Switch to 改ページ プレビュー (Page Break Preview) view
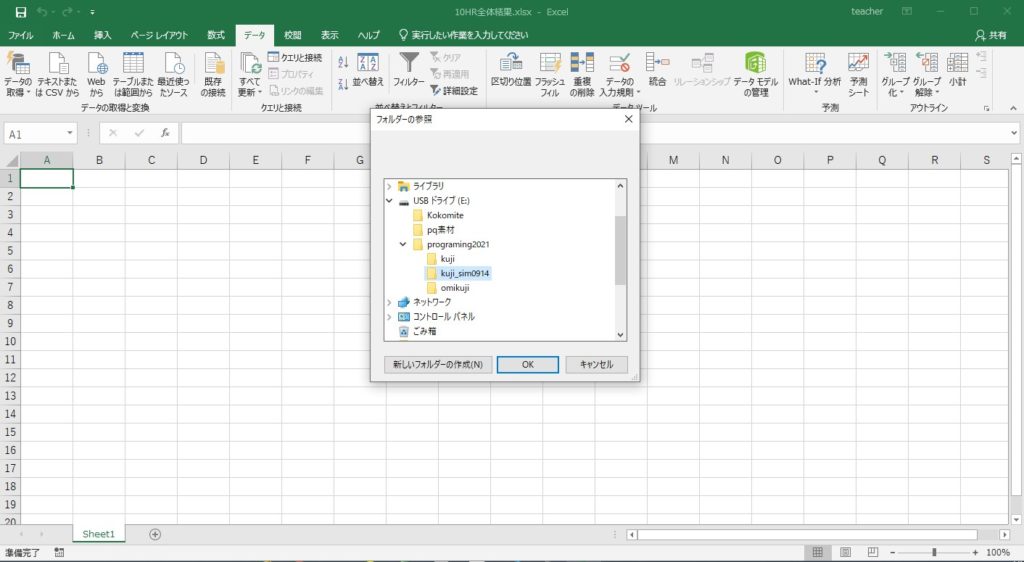 tap(873, 552)
